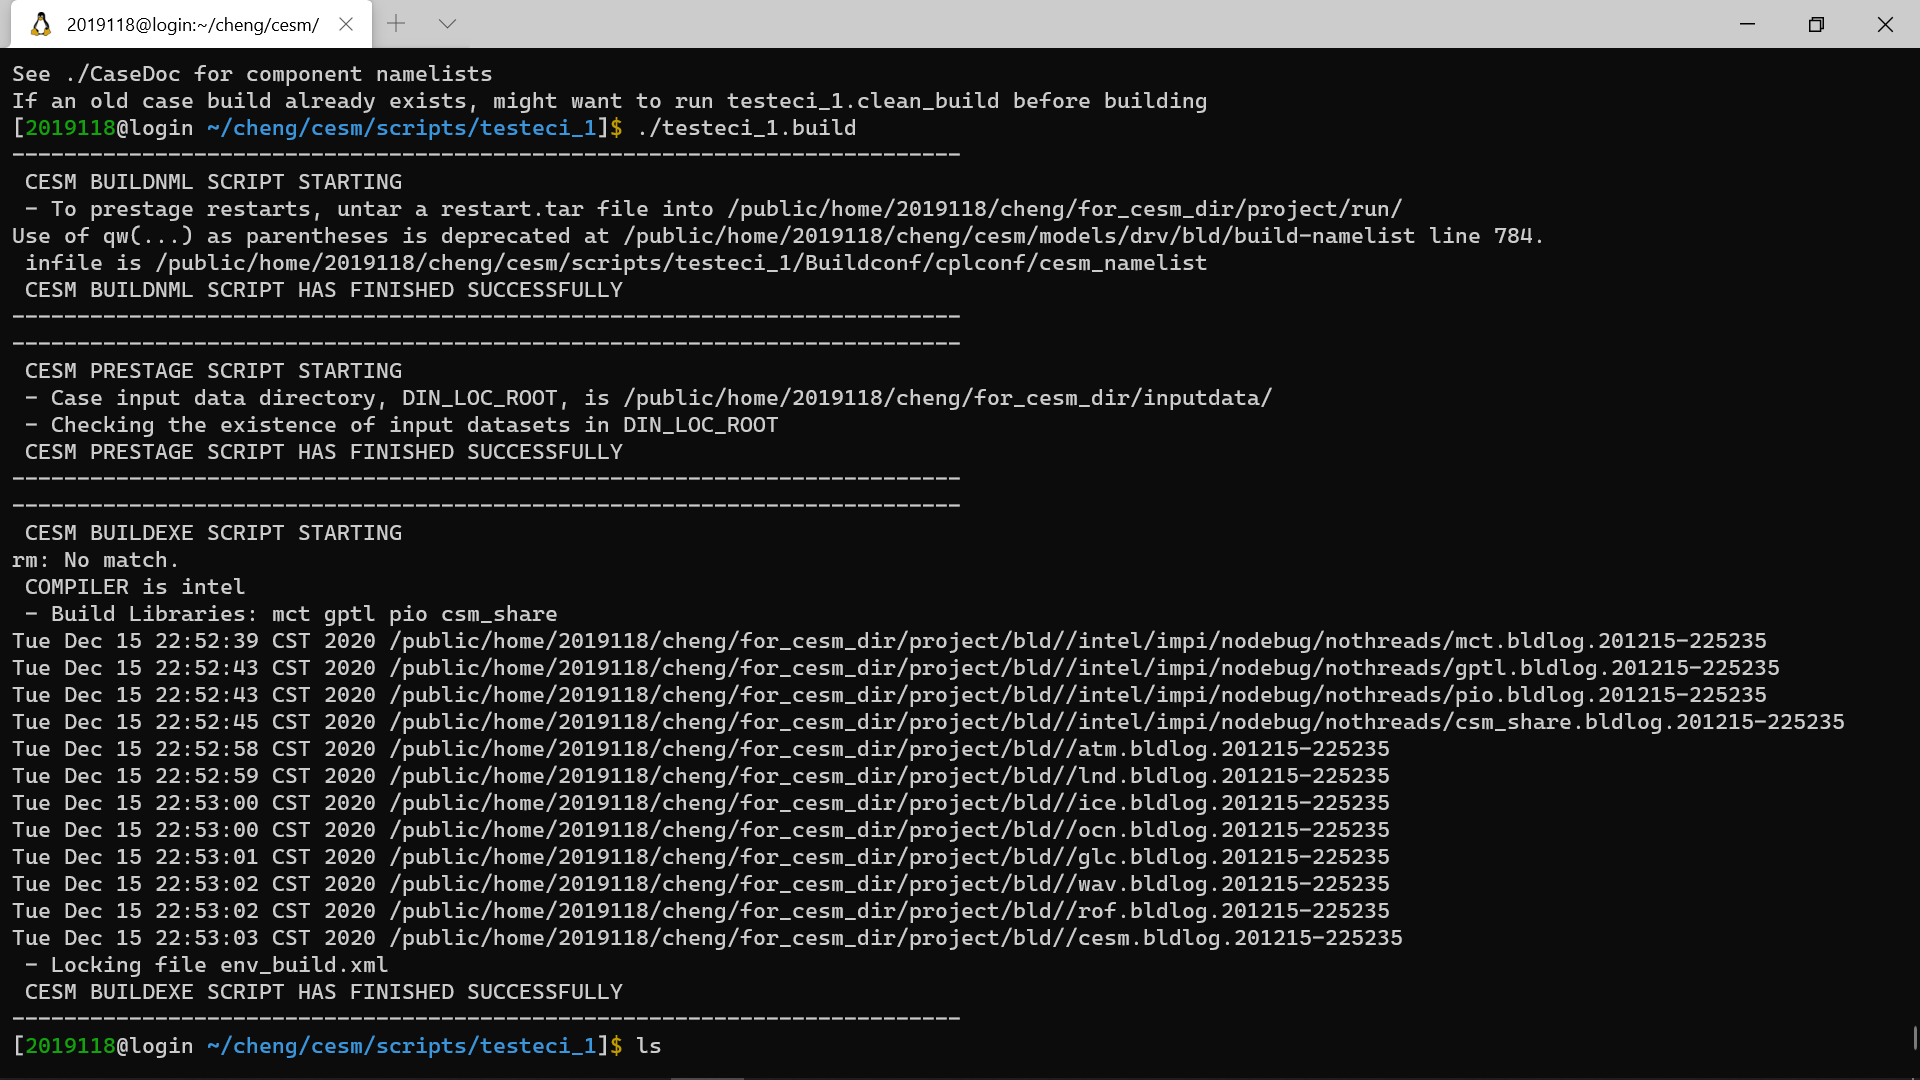Image resolution: width=1920 pixels, height=1080 pixels.
Task: Click the 'infile is' cesm_namelist path line
Action: [616, 263]
